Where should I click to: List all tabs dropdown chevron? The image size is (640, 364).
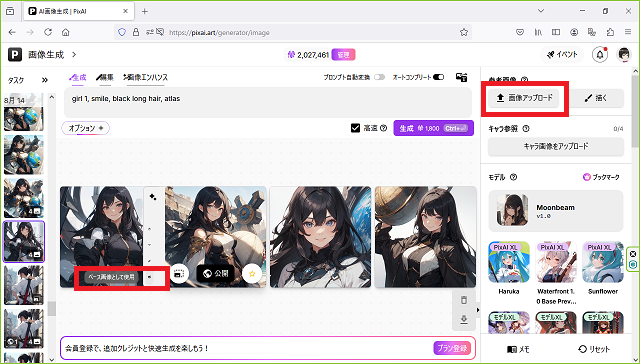click(541, 11)
